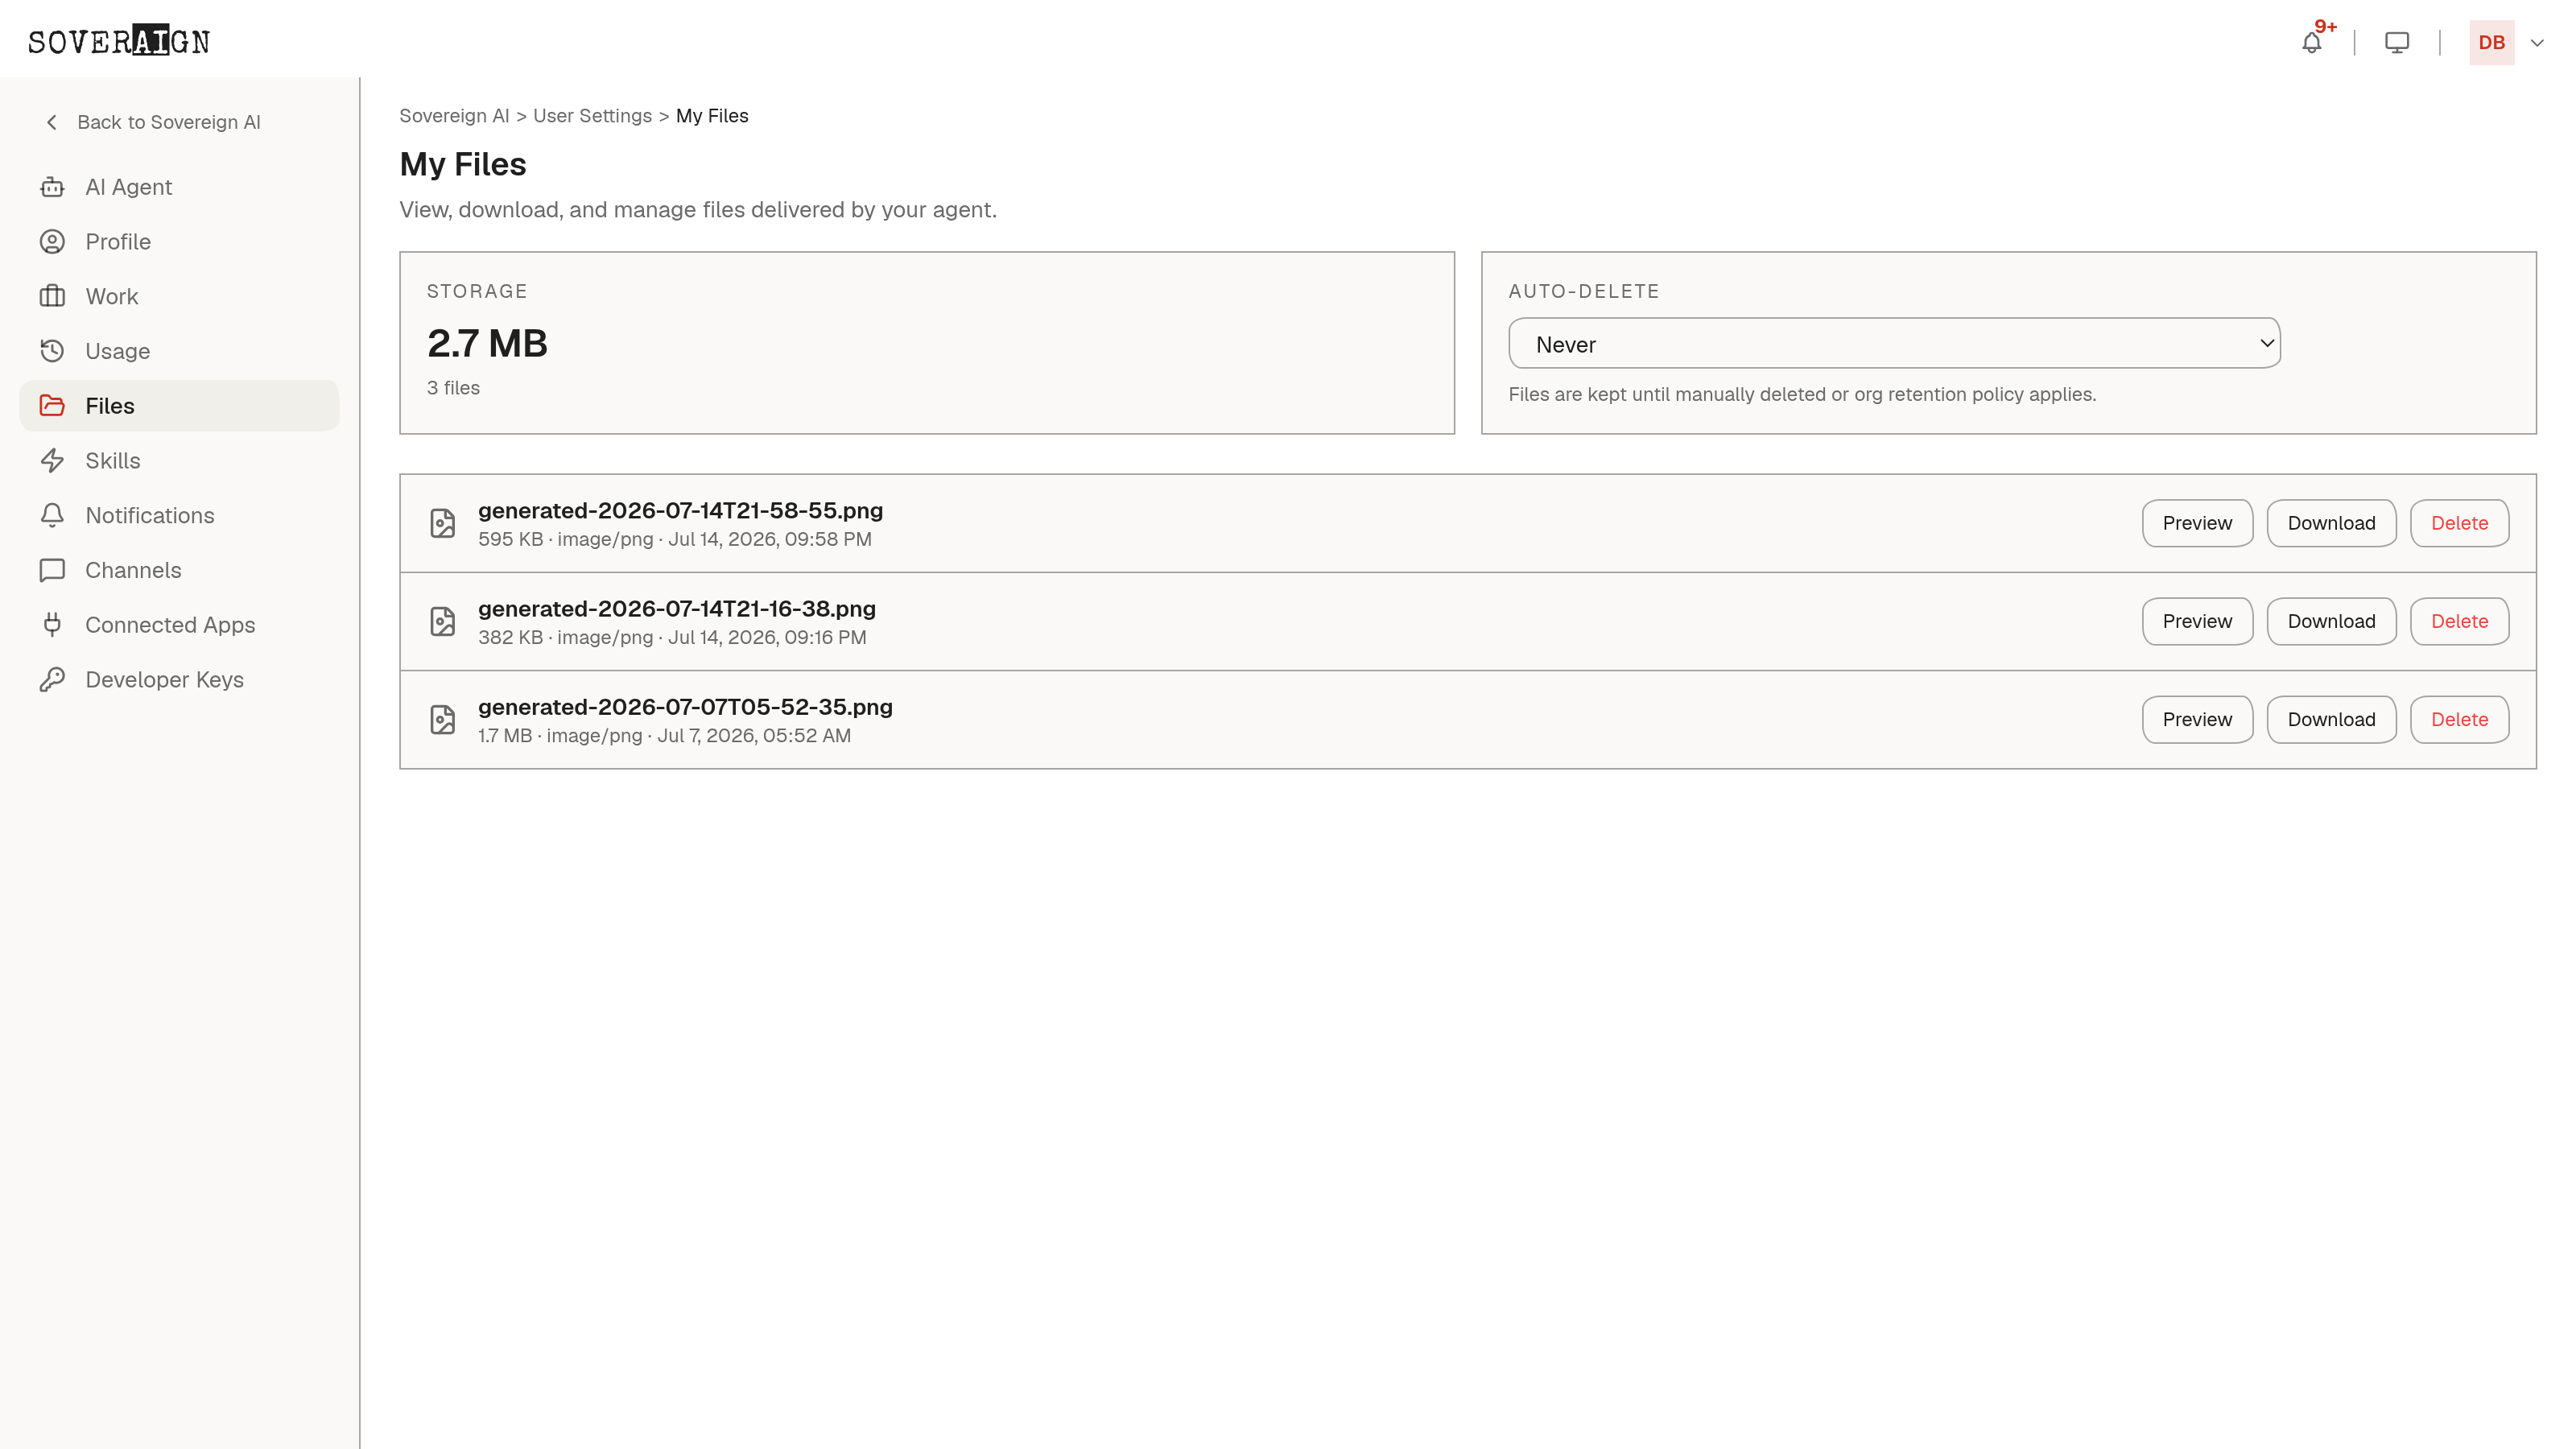
Task: Click the Work briefcase icon
Action: (x=52, y=297)
